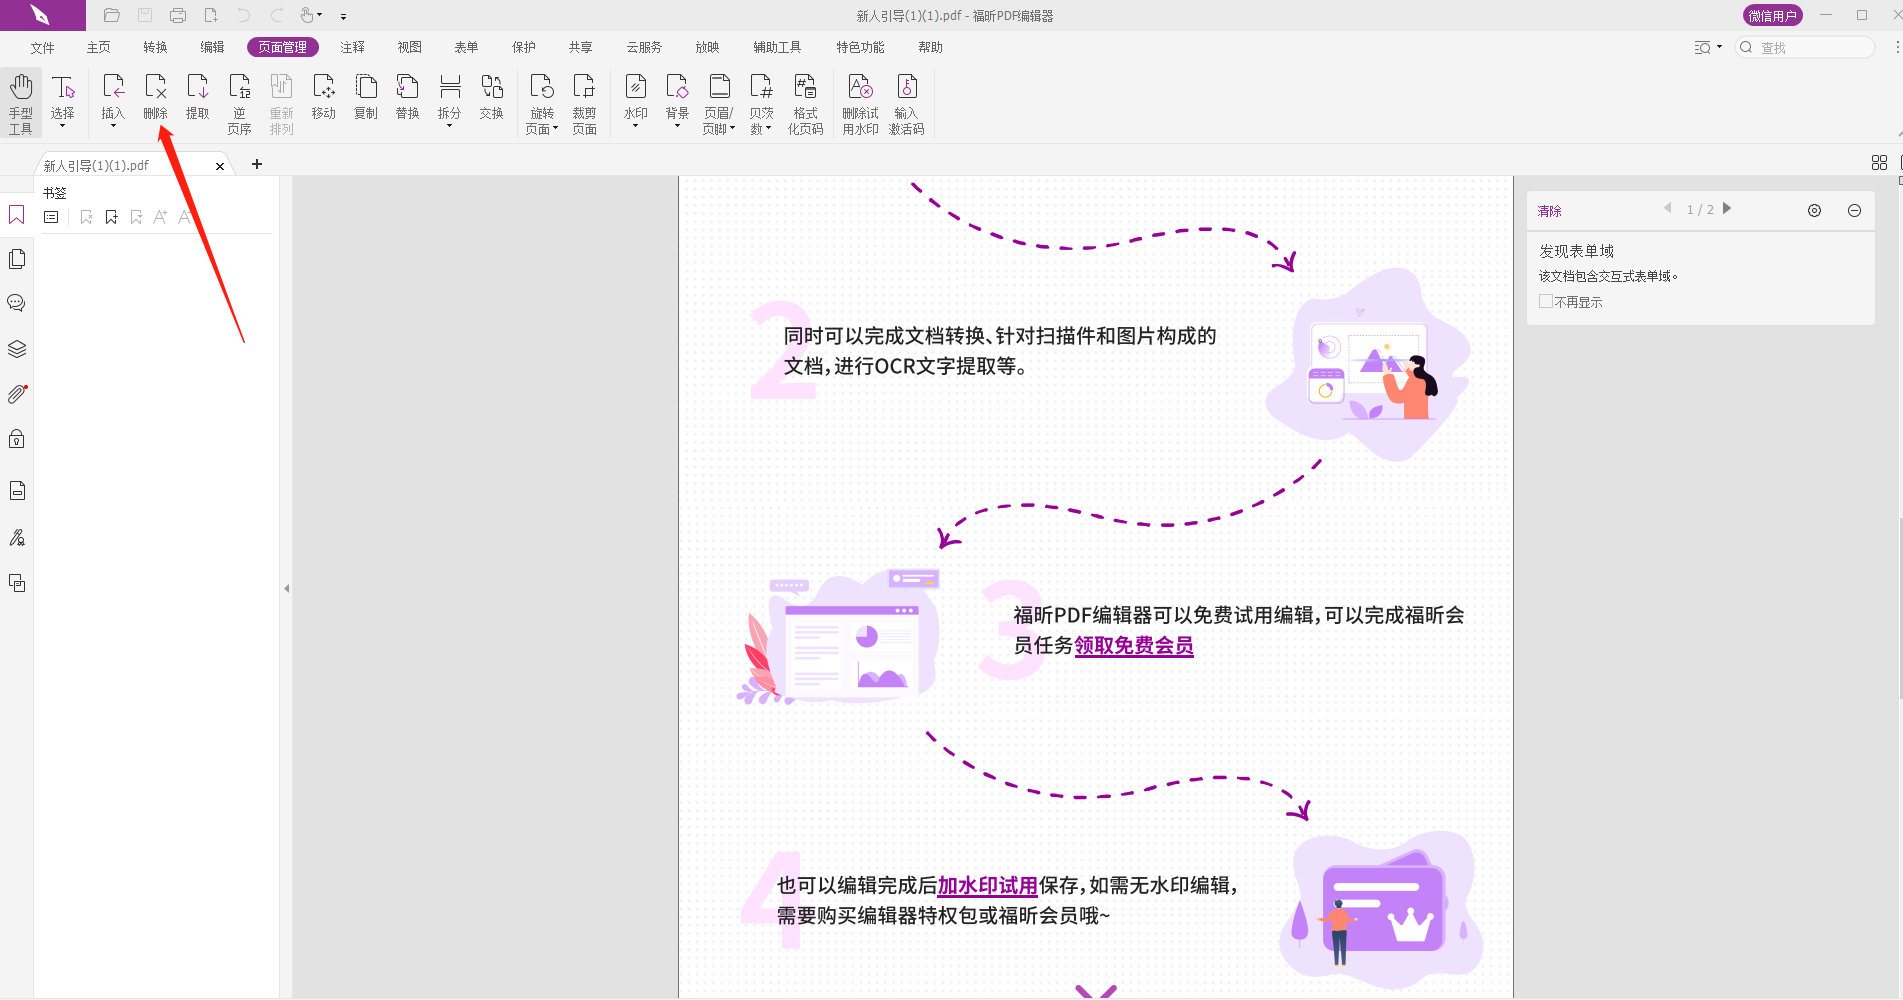Toggle the page thumbnails sidebar panel
The height and width of the screenshot is (1000, 1903).
pos(16,258)
